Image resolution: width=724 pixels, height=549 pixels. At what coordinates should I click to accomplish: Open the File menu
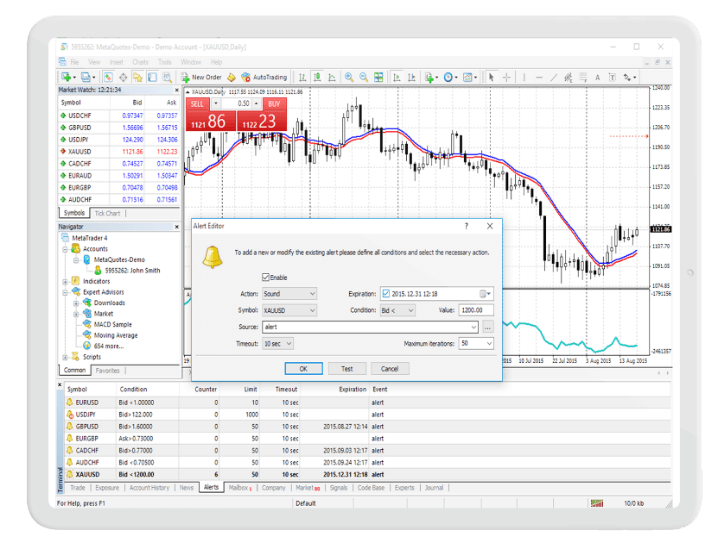tap(74, 62)
